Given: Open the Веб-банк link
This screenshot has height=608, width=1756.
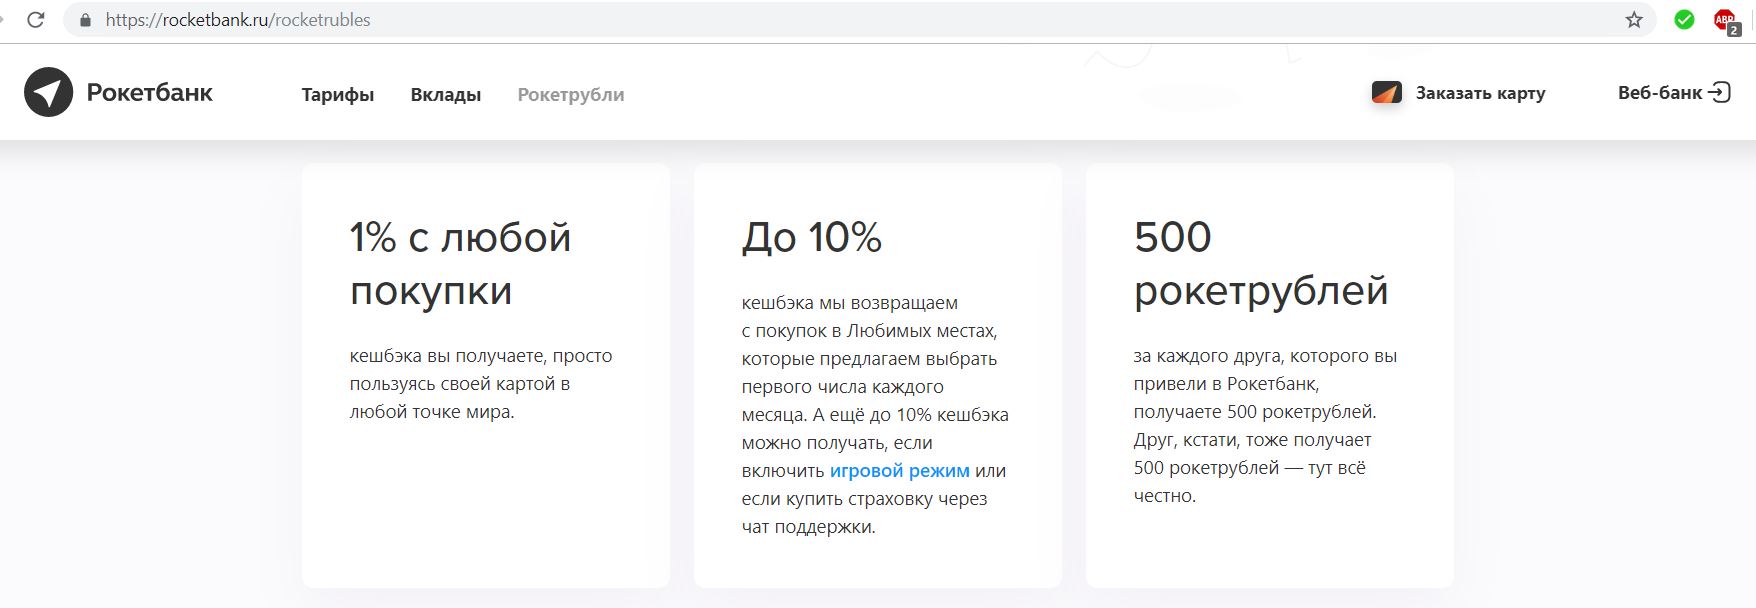Looking at the screenshot, I should [x=1674, y=93].
